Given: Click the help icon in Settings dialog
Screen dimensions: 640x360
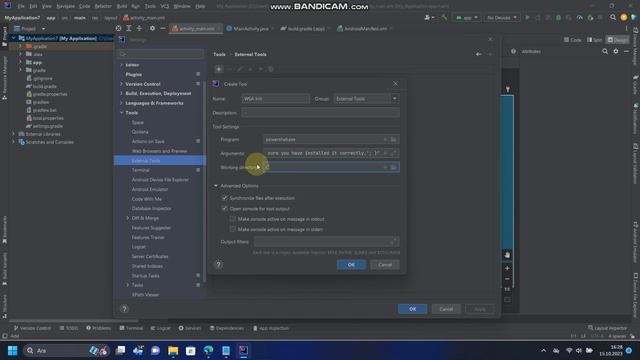Looking at the screenshot, I should [124, 309].
